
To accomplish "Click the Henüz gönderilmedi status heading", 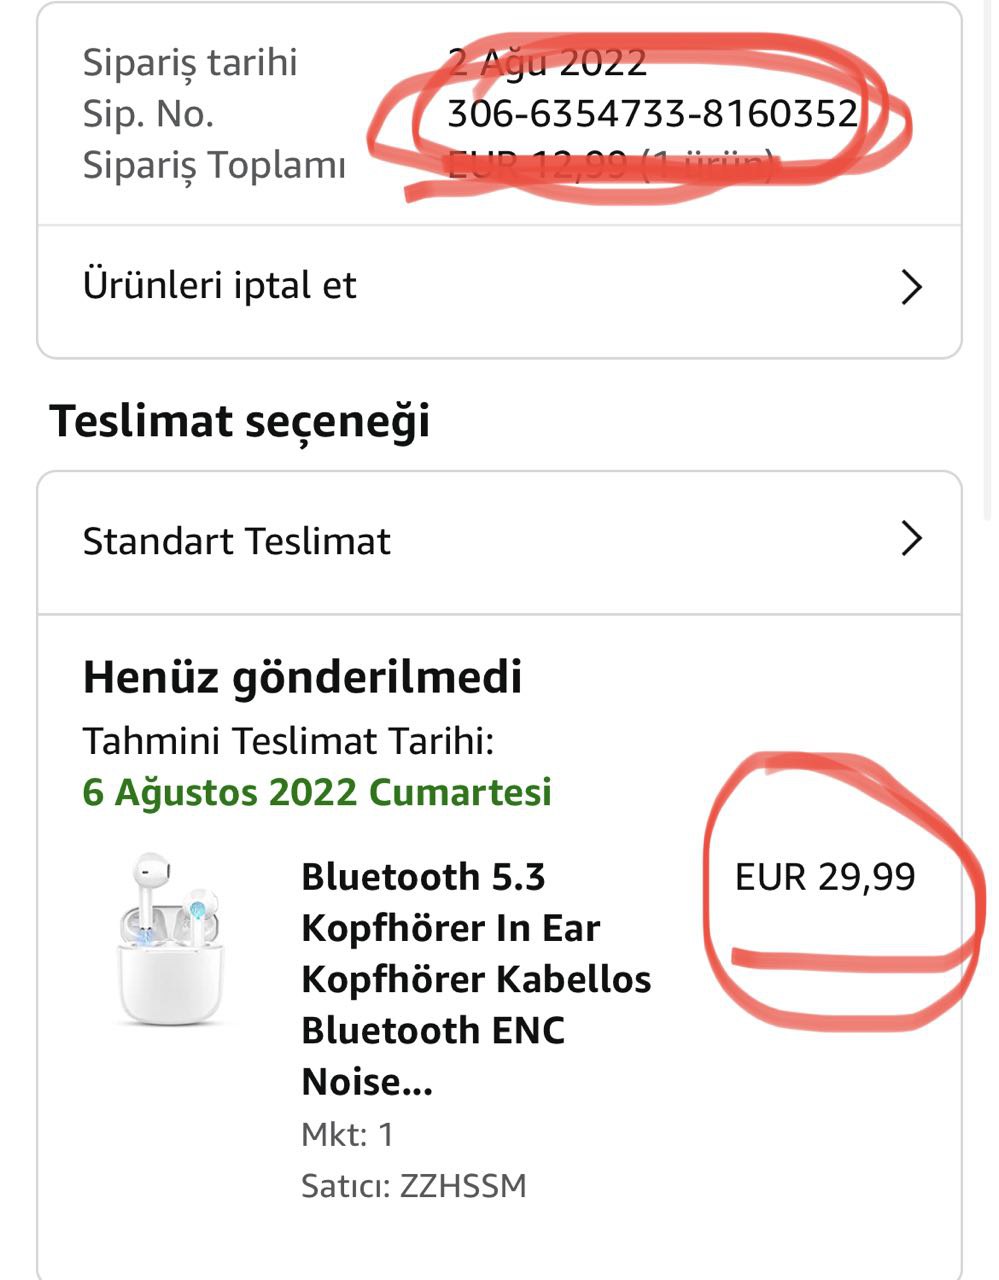I will tap(302, 677).
